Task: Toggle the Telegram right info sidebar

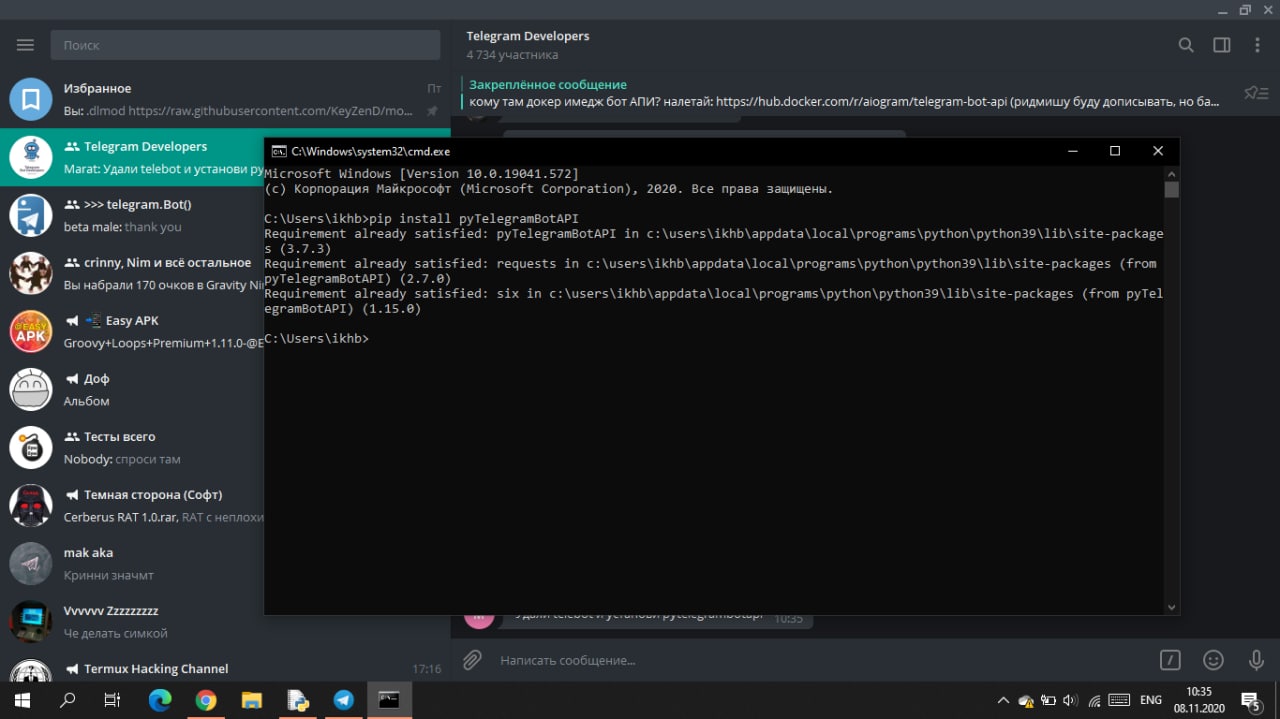Action: click(x=1221, y=45)
